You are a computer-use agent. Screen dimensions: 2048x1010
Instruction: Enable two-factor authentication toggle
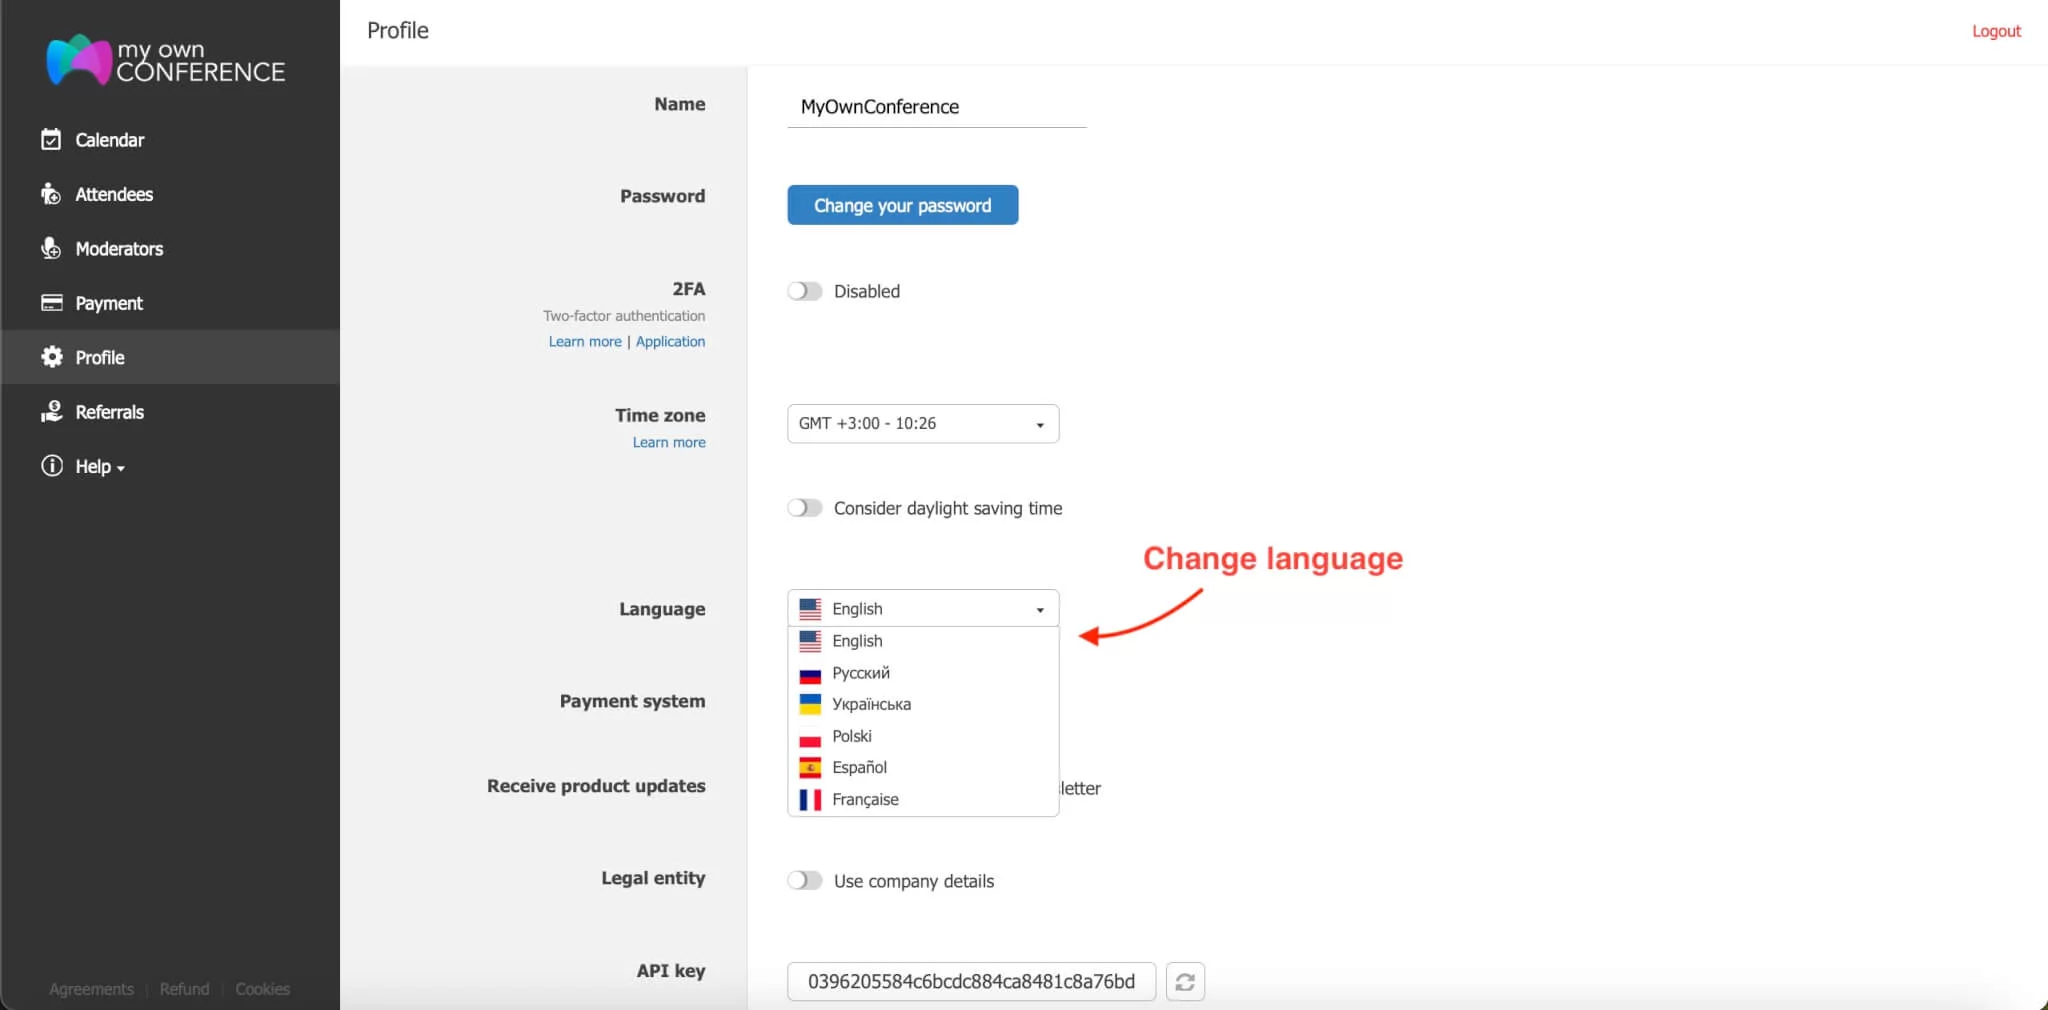pyautogui.click(x=804, y=291)
